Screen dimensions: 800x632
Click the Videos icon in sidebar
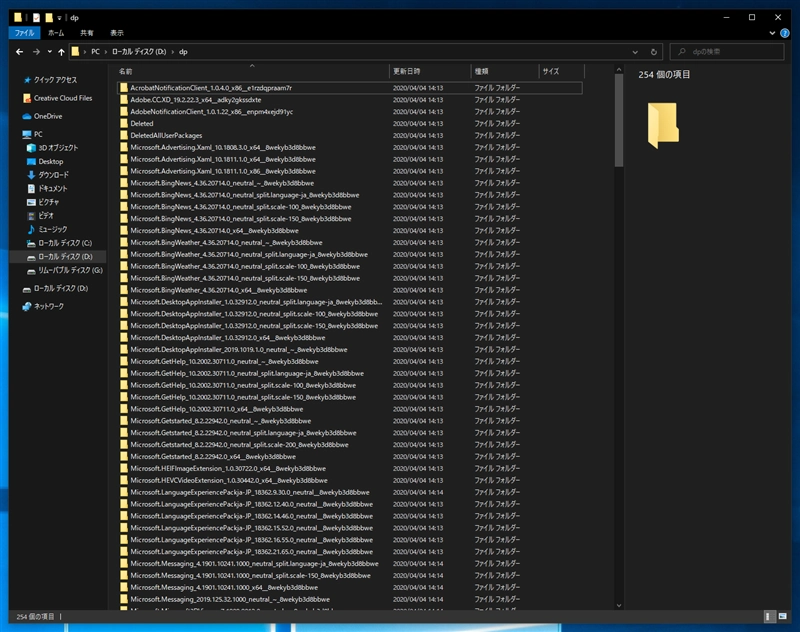(x=31, y=216)
